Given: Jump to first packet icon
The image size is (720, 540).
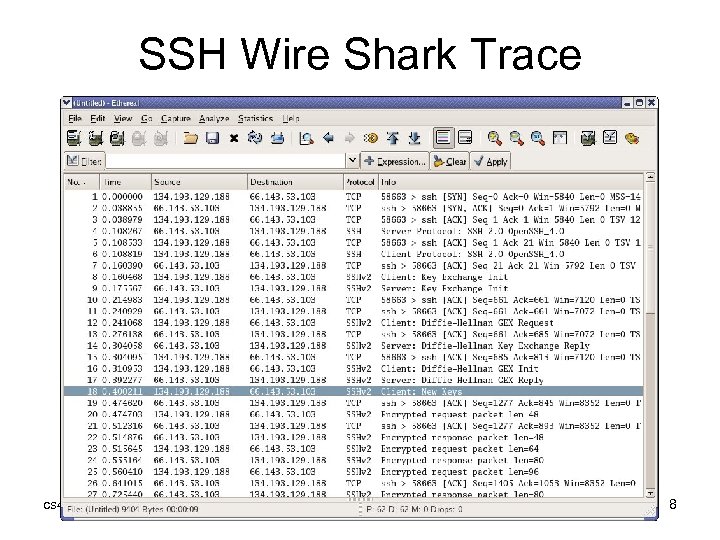Looking at the screenshot, I should [393, 138].
